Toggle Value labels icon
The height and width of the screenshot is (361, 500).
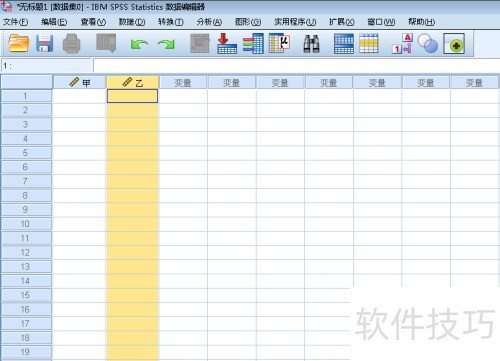pyautogui.click(x=402, y=43)
